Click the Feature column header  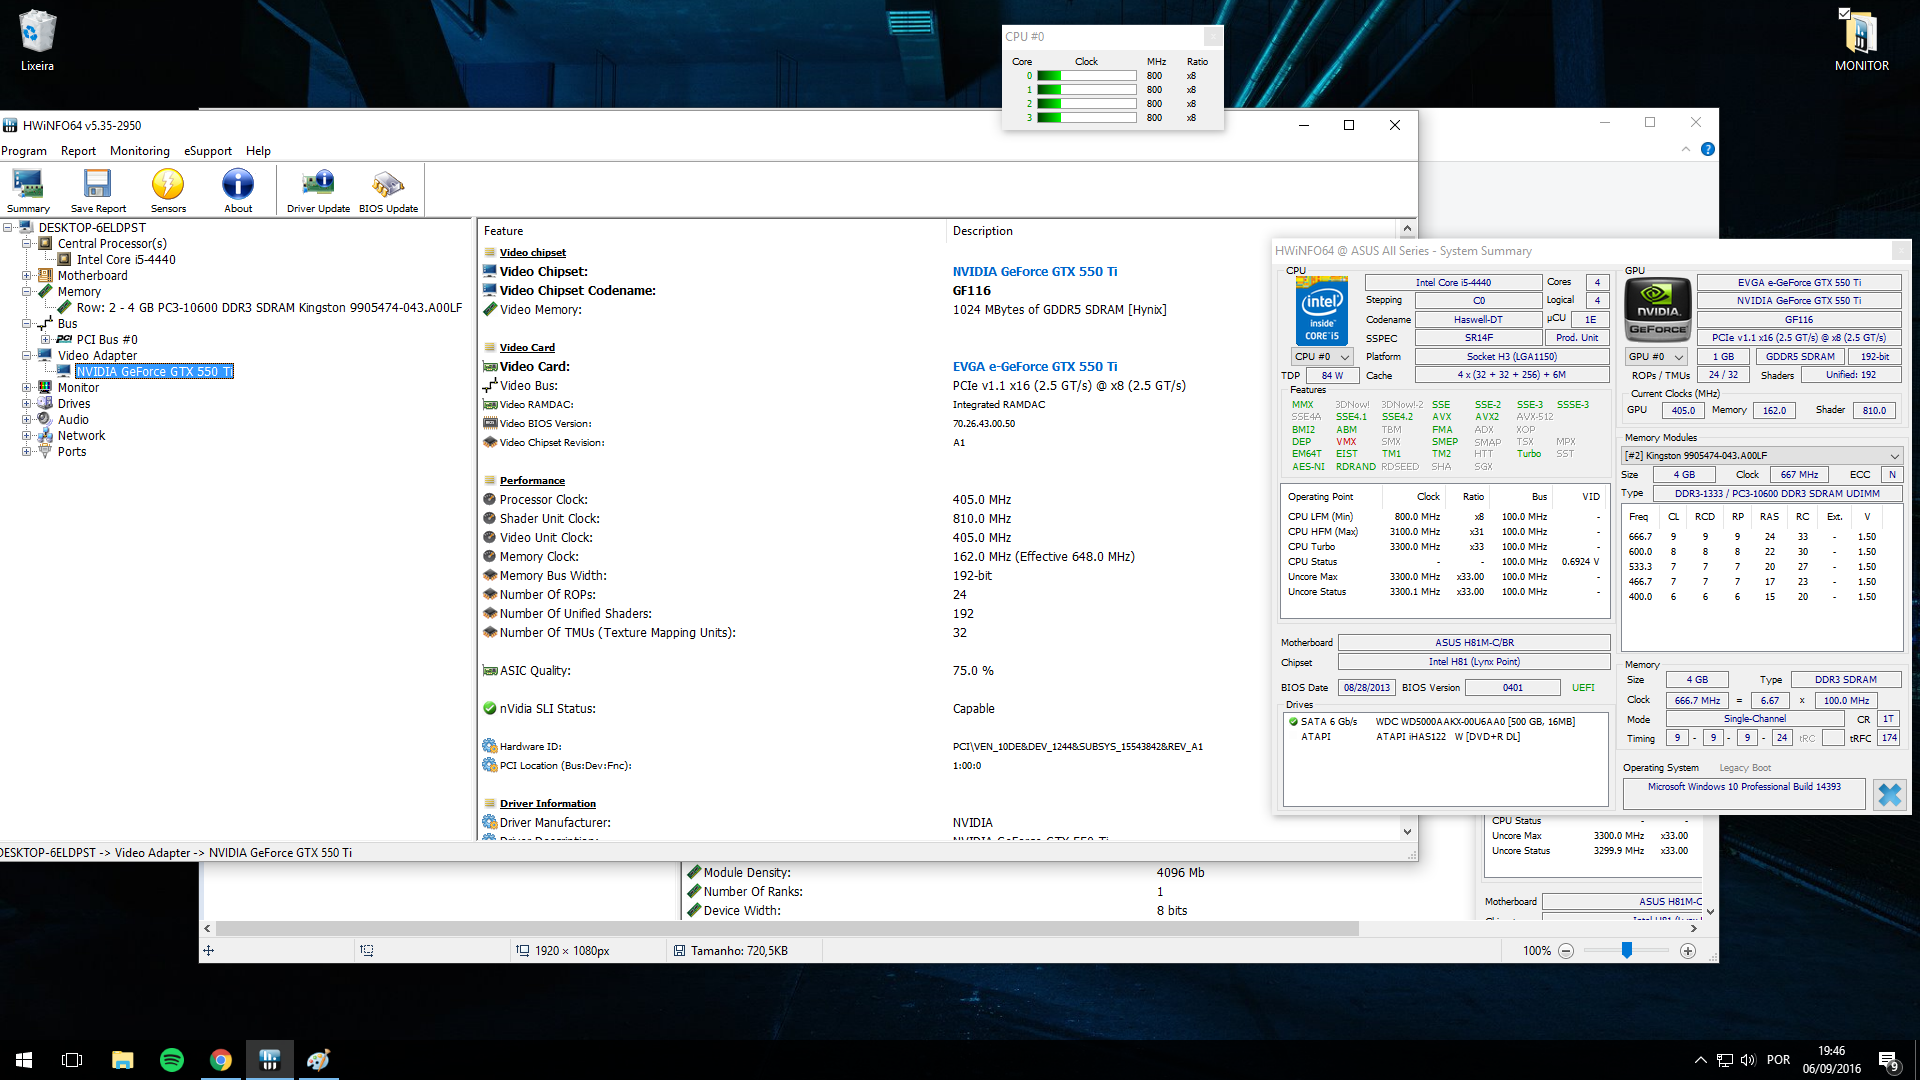coord(711,231)
